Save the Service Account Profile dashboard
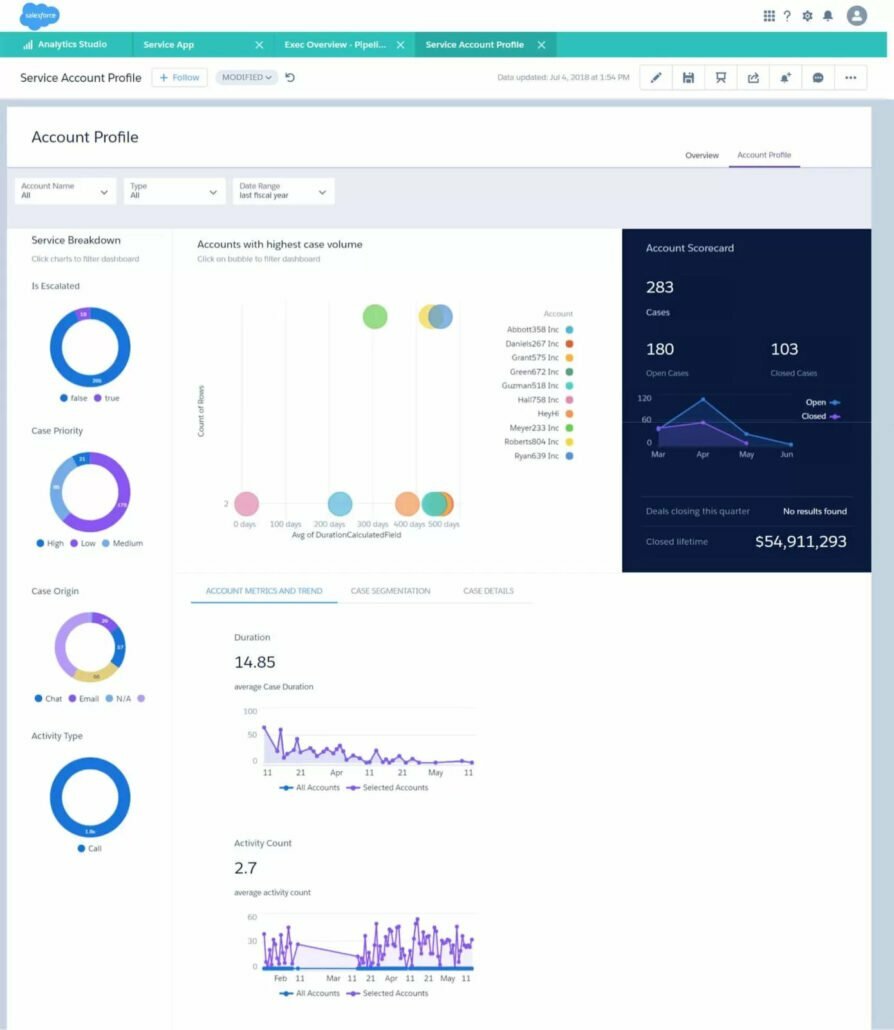Viewport: 894px width, 1030px height. pyautogui.click(x=688, y=77)
